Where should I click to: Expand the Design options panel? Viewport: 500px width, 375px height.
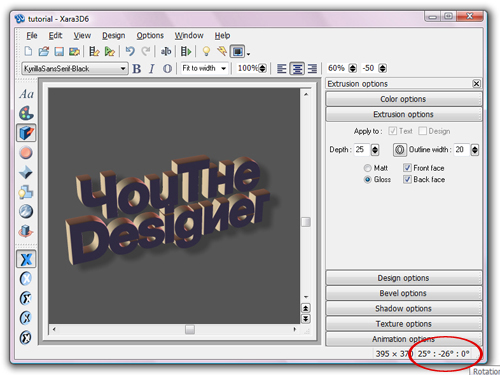pyautogui.click(x=403, y=278)
